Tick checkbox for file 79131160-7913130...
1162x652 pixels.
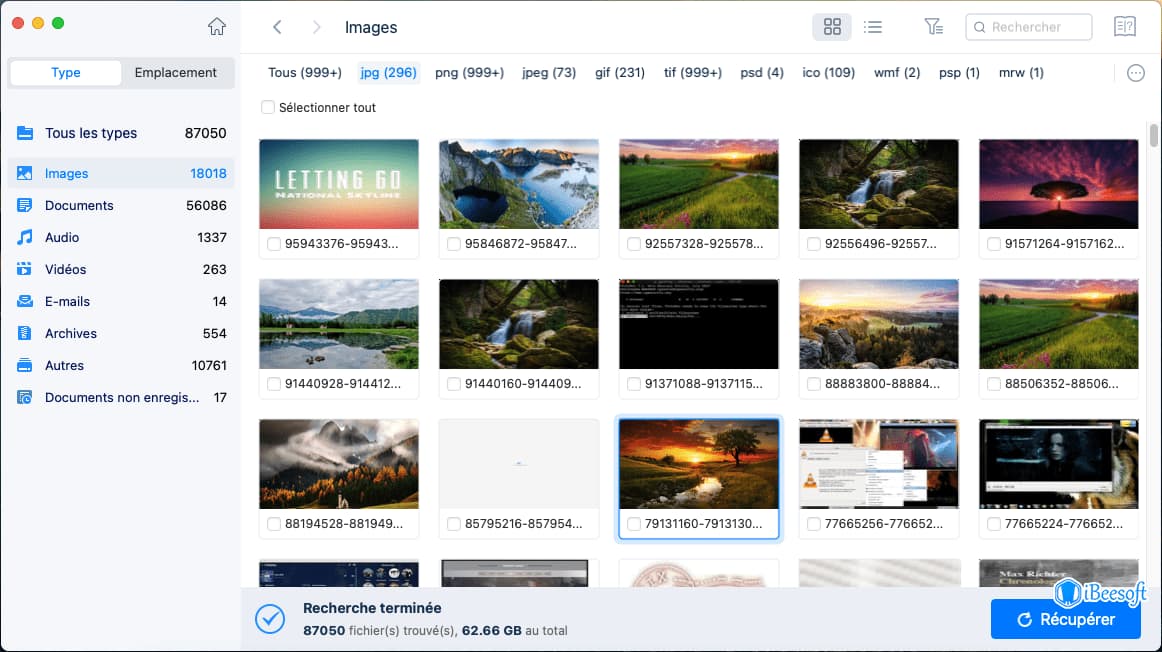(634, 524)
